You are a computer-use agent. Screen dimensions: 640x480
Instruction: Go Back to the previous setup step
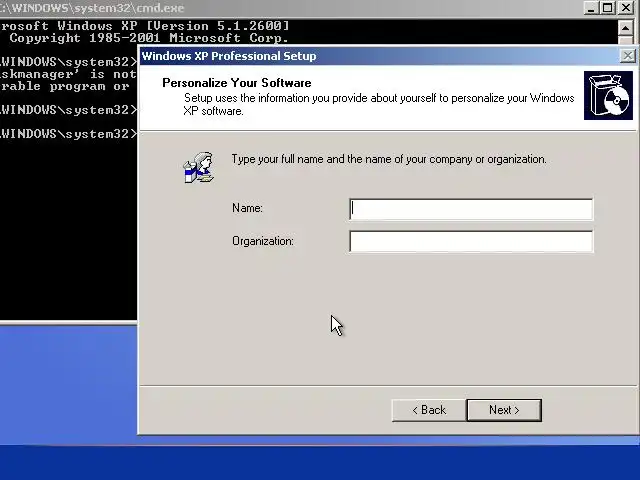point(429,410)
